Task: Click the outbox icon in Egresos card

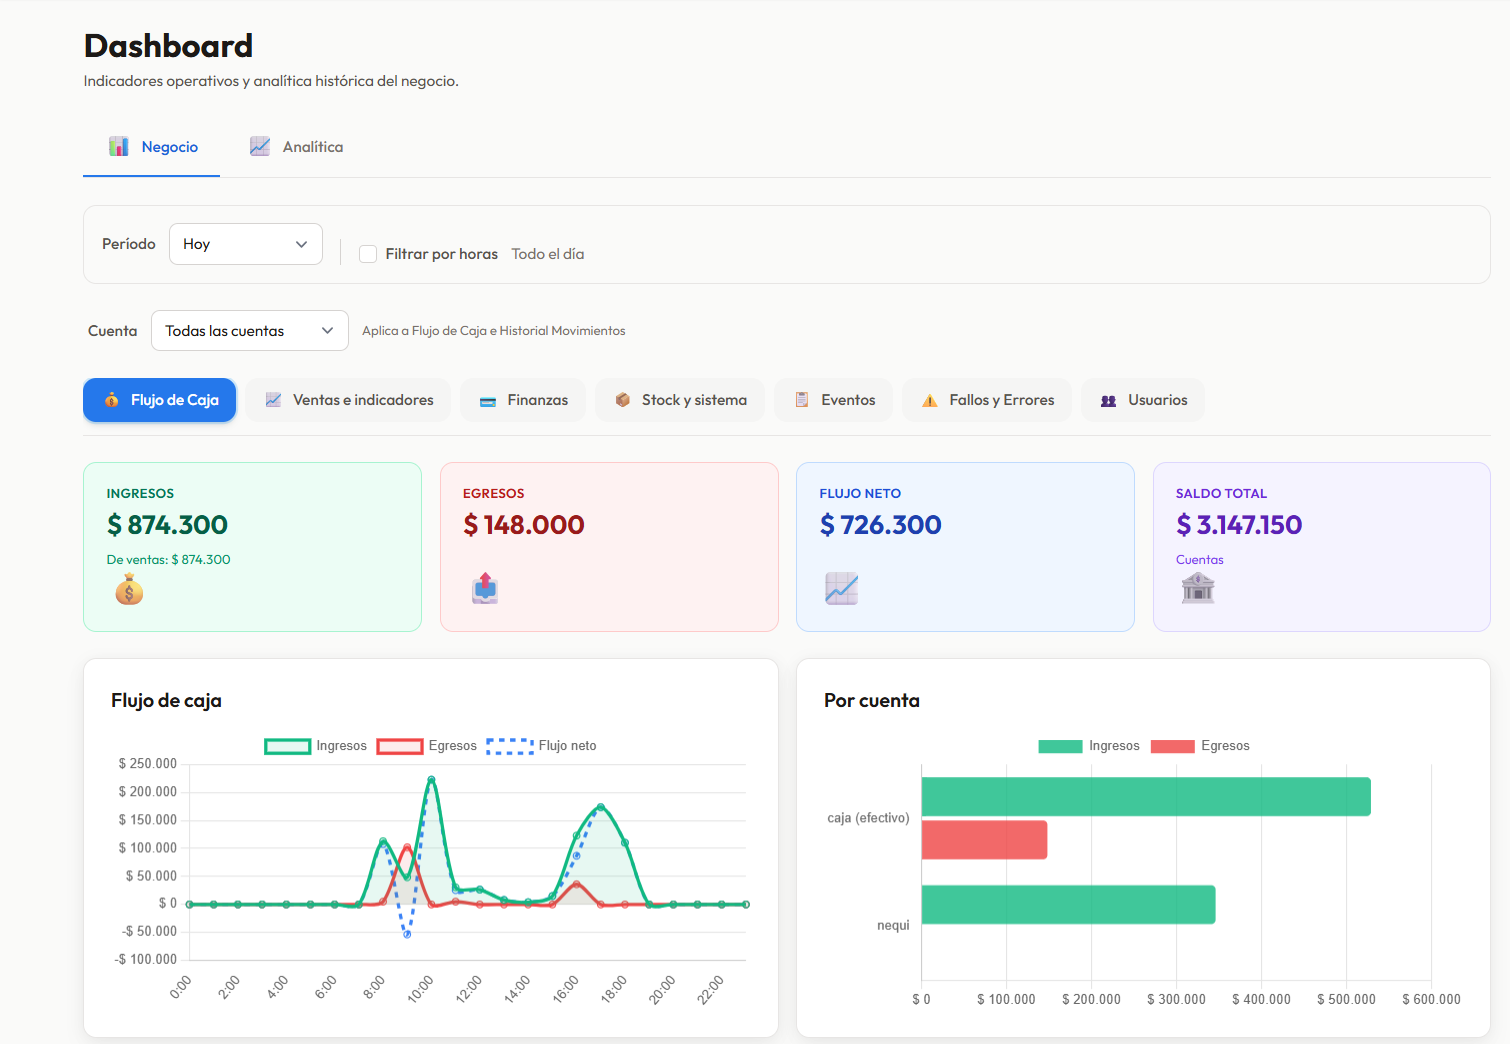Action: pos(485,588)
